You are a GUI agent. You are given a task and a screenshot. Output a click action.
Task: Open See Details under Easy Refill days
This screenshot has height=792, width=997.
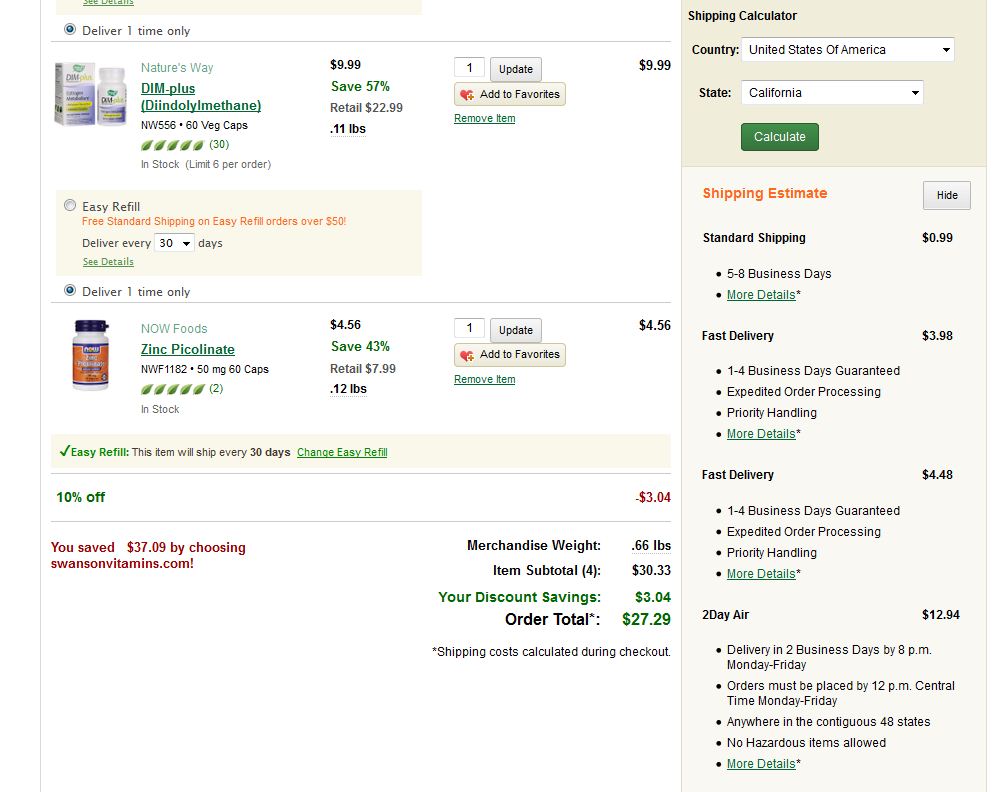[x=108, y=262]
